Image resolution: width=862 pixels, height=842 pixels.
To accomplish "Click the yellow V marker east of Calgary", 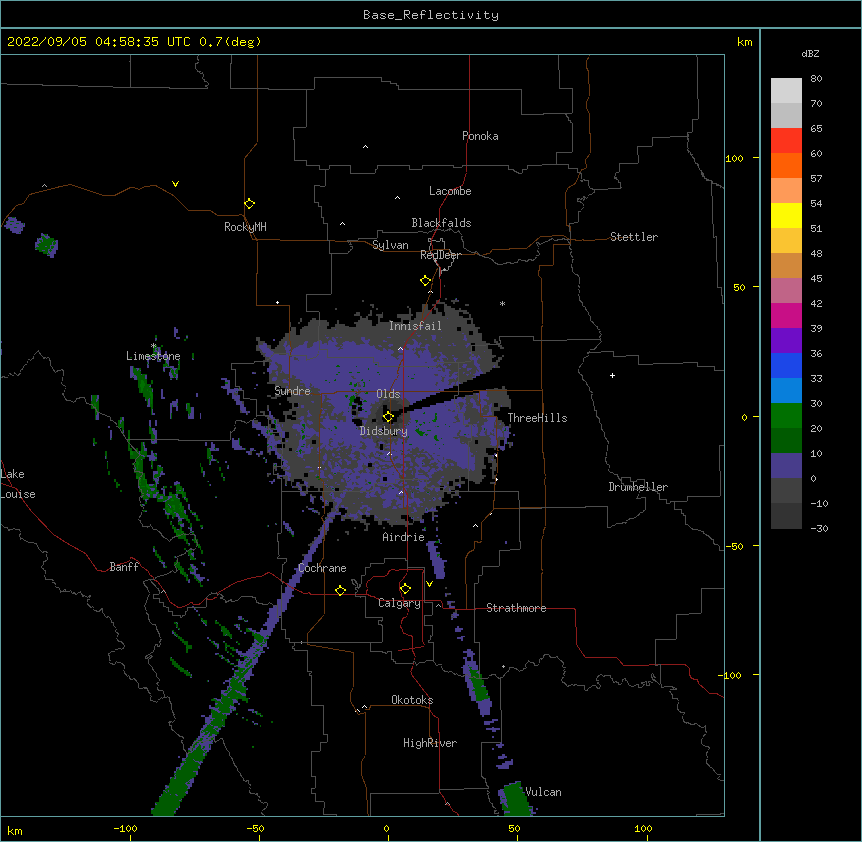I will coord(429,584).
